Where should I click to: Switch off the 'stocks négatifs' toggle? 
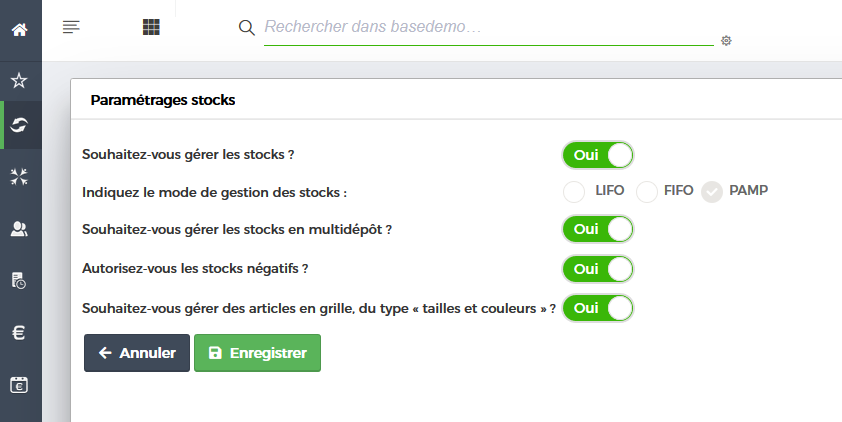coord(598,269)
